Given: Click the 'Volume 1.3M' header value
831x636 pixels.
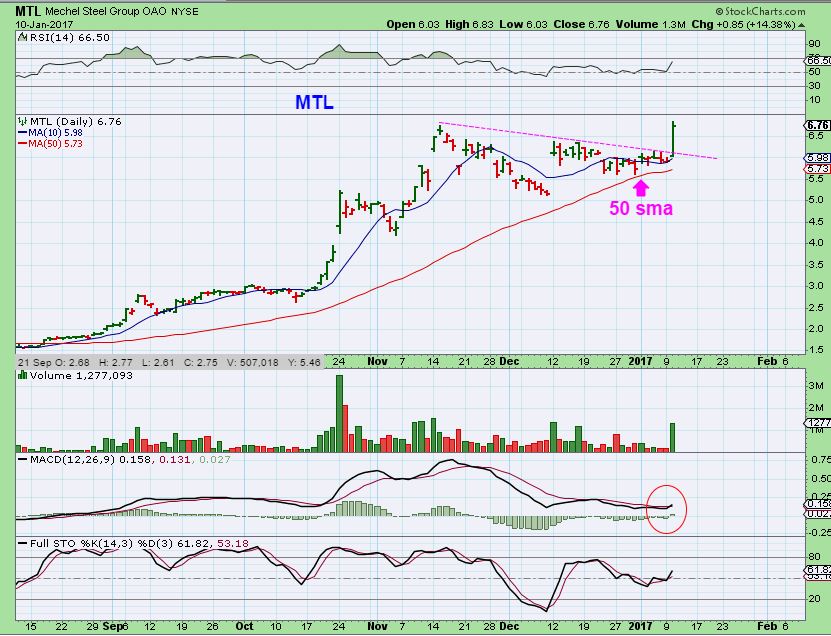Looking at the screenshot, I should 650,24.
